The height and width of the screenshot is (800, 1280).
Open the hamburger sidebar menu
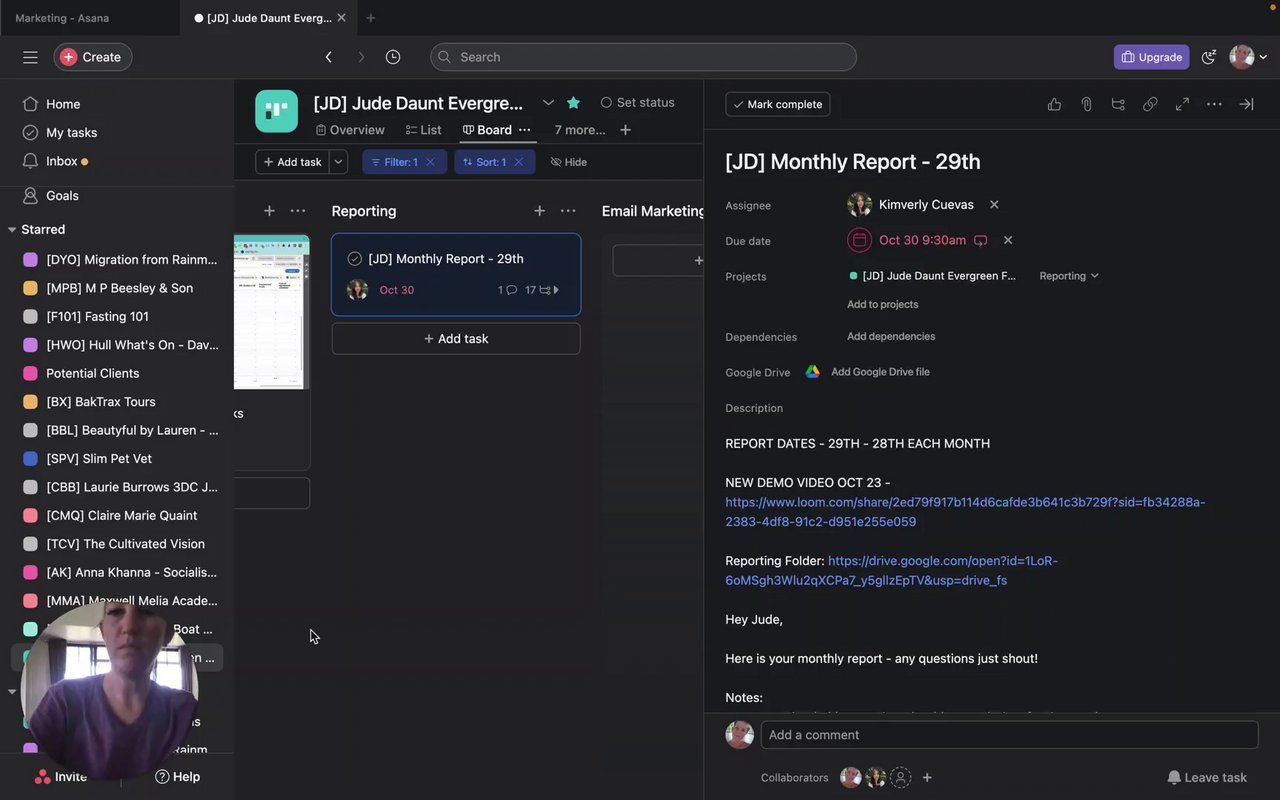30,57
